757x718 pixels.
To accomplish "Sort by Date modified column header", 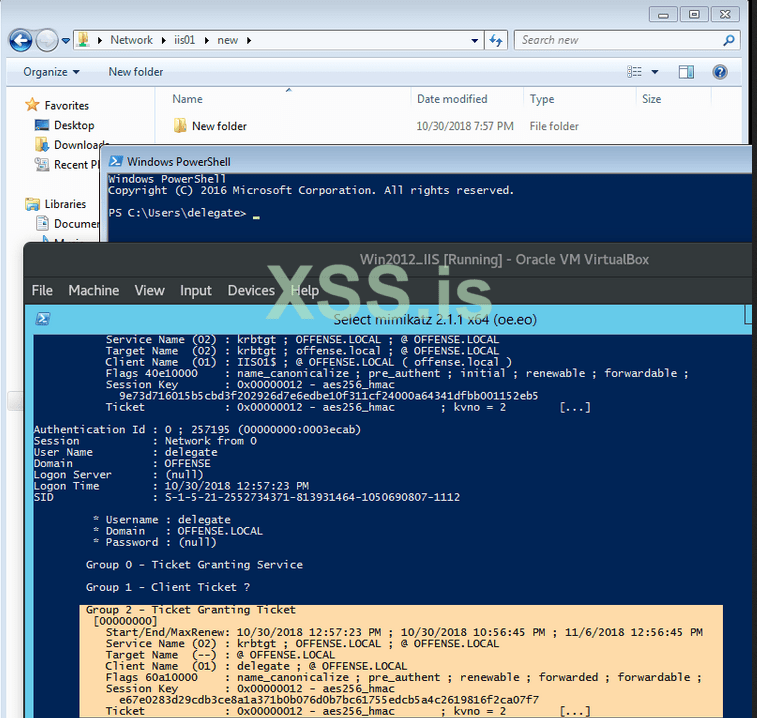I will (x=452, y=99).
